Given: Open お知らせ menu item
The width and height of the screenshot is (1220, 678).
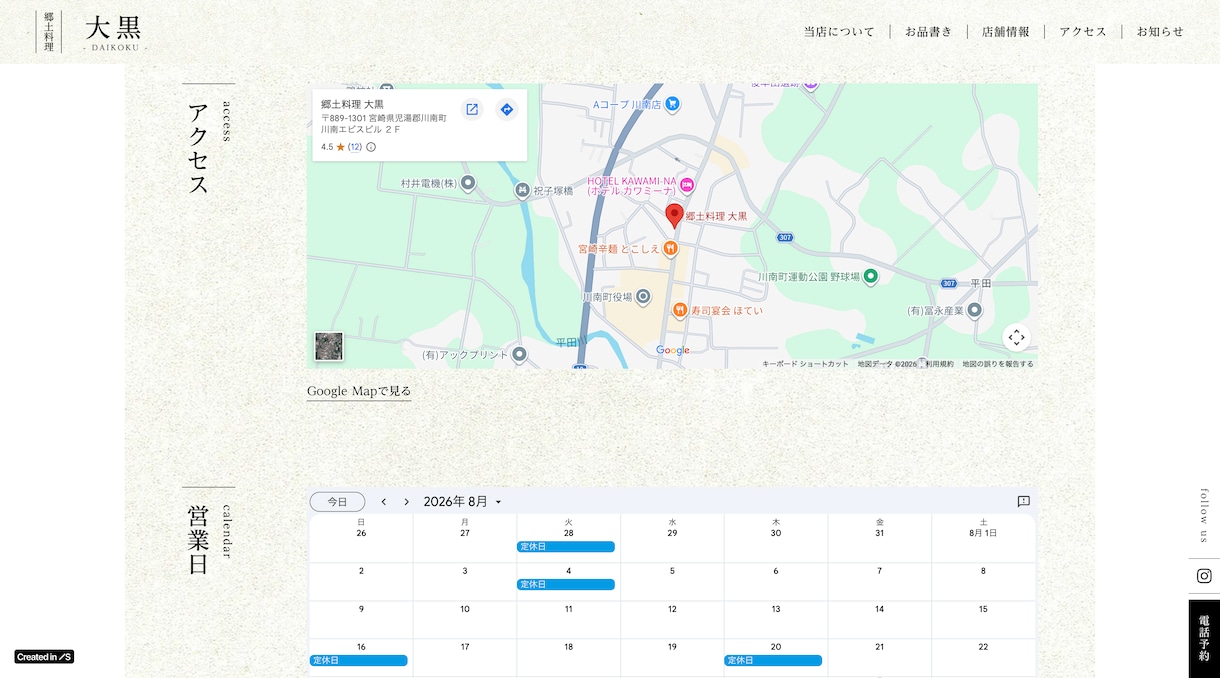Looking at the screenshot, I should (x=1160, y=32).
